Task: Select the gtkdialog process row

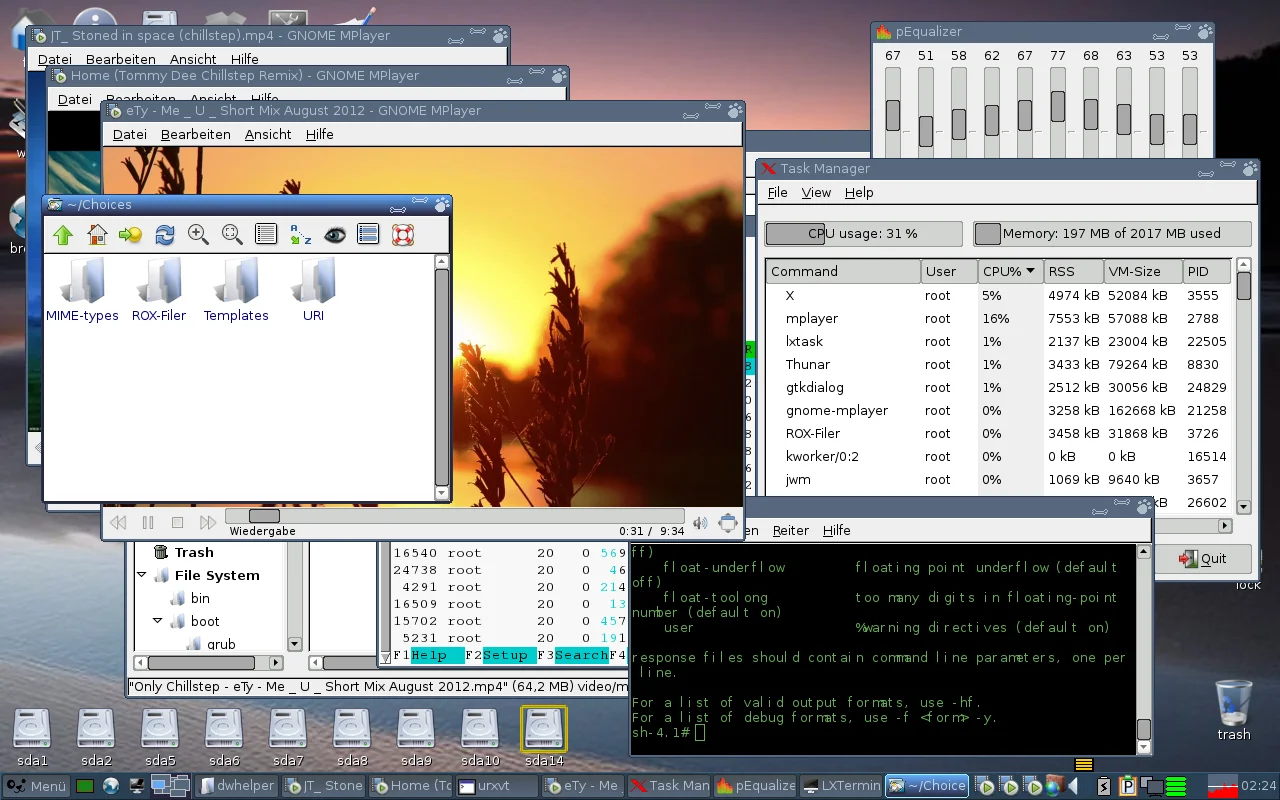Action: (x=1000, y=387)
